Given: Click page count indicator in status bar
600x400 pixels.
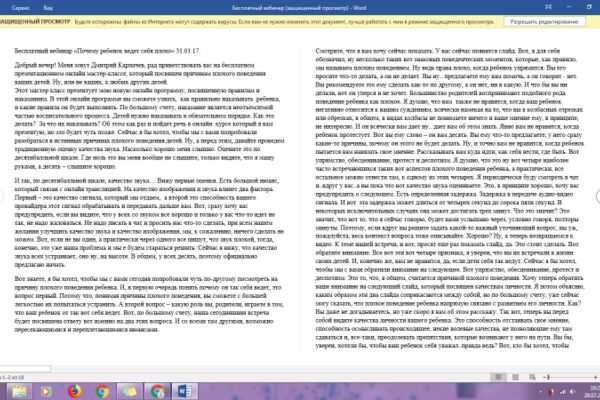Looking at the screenshot, I should (x=13, y=377).
